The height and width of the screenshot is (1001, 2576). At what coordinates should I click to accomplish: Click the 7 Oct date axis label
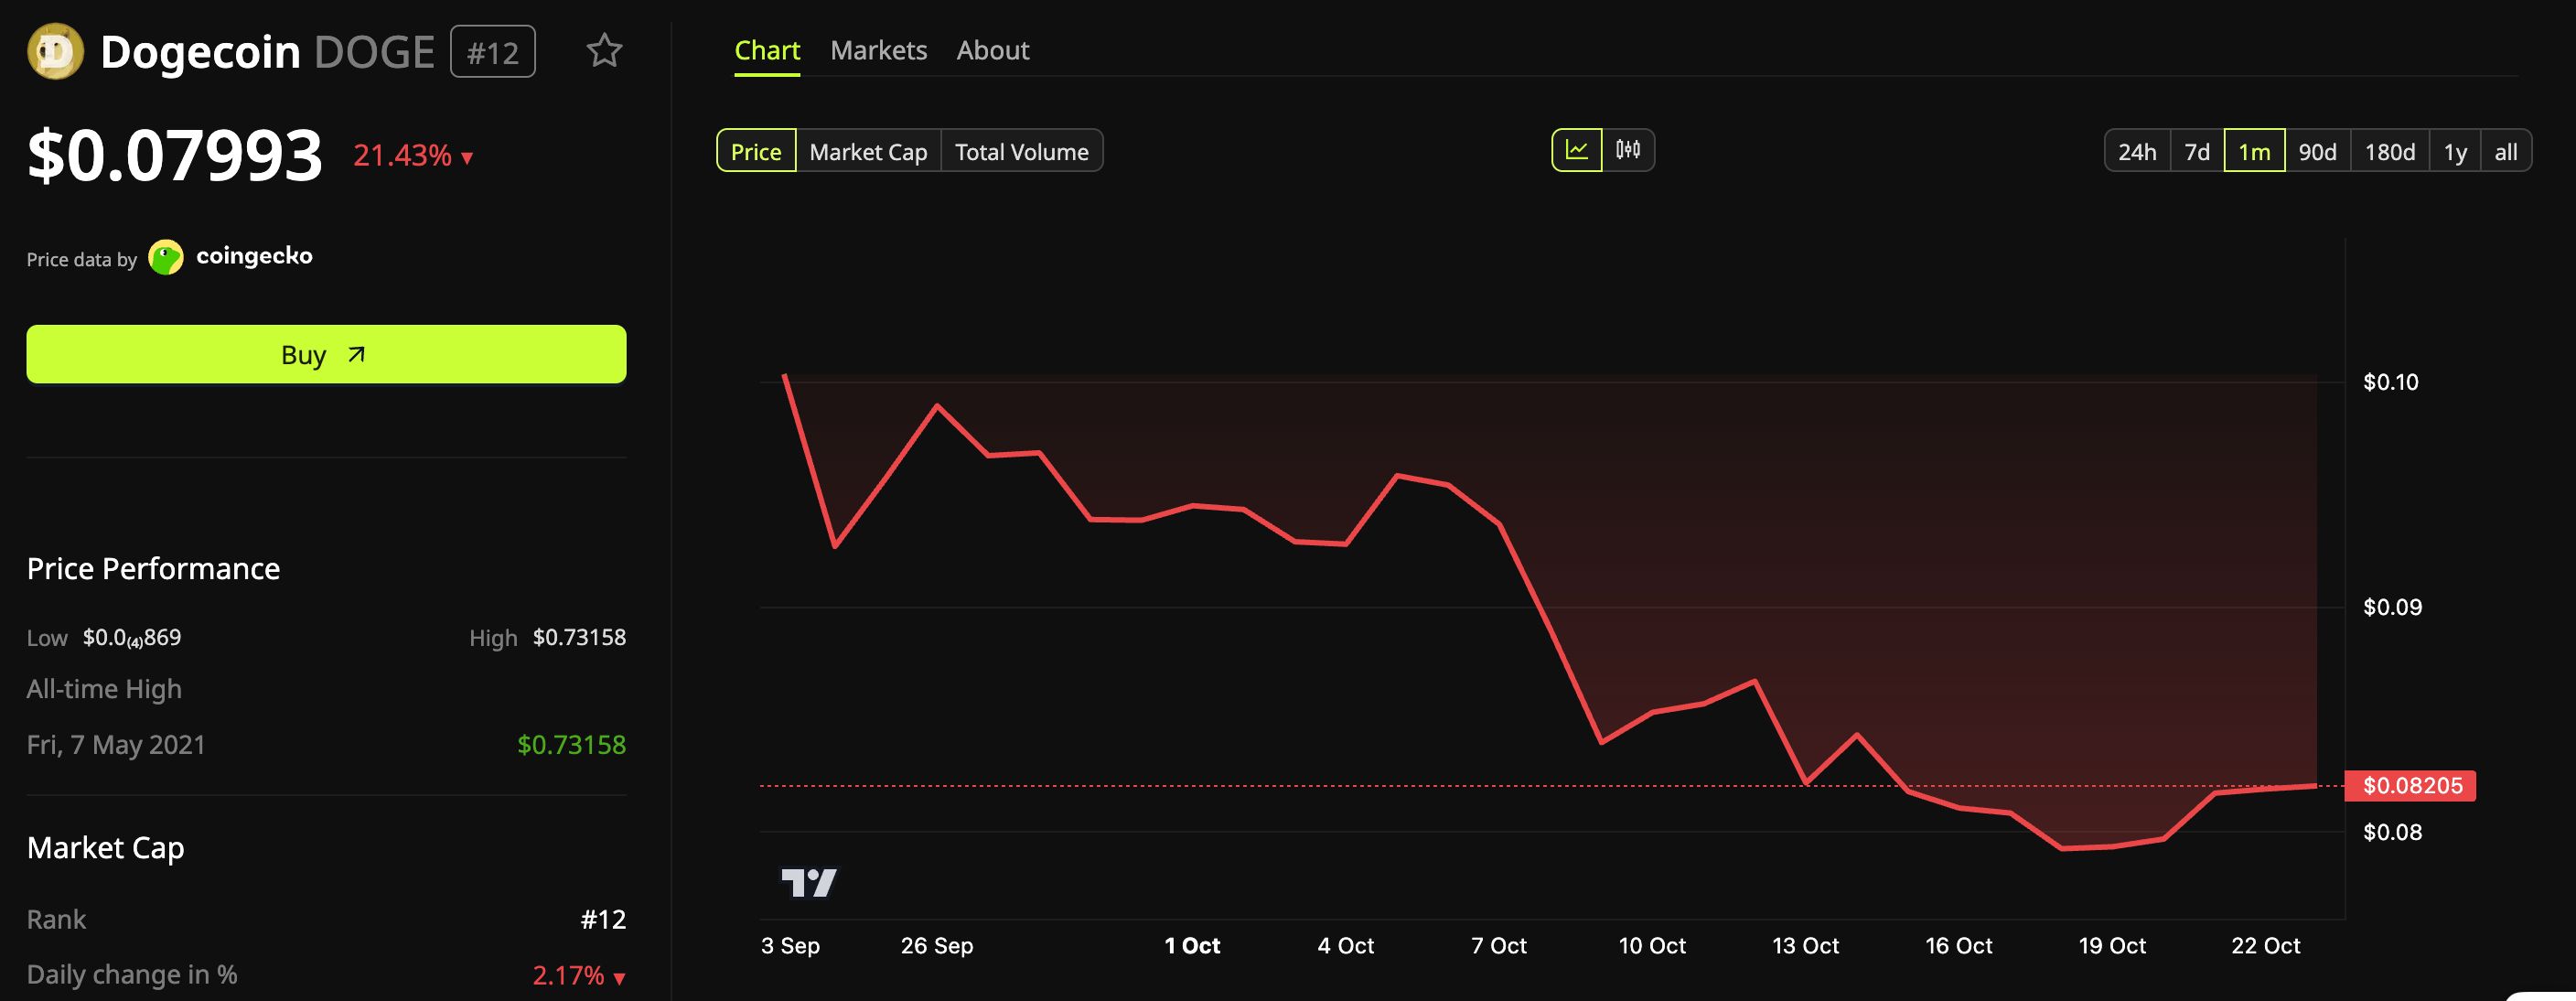click(x=1498, y=945)
